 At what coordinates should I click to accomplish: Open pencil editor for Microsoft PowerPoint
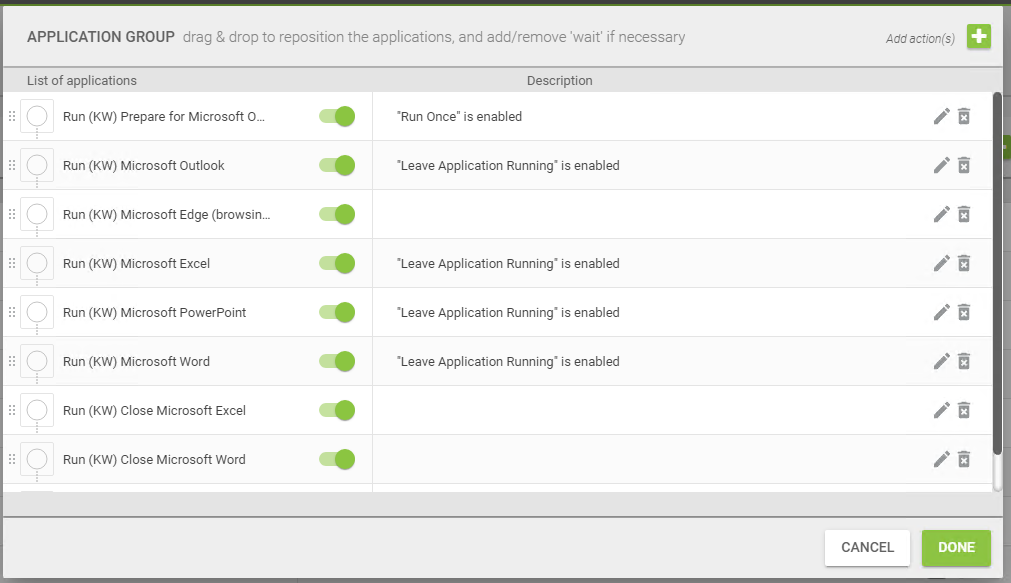point(941,312)
